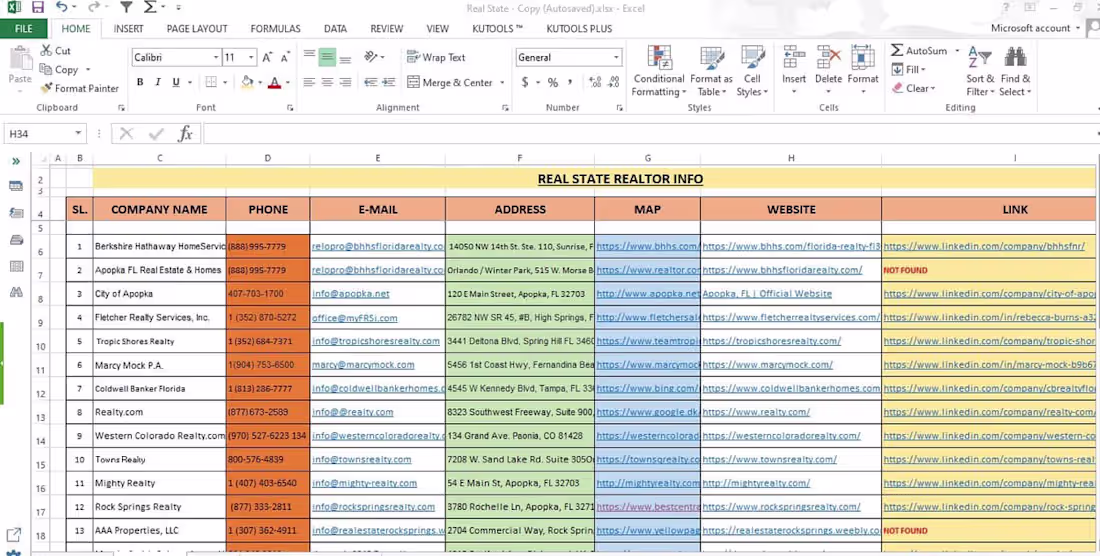Click Decrease Indent icon
The image size is (1100, 556).
(x=370, y=82)
